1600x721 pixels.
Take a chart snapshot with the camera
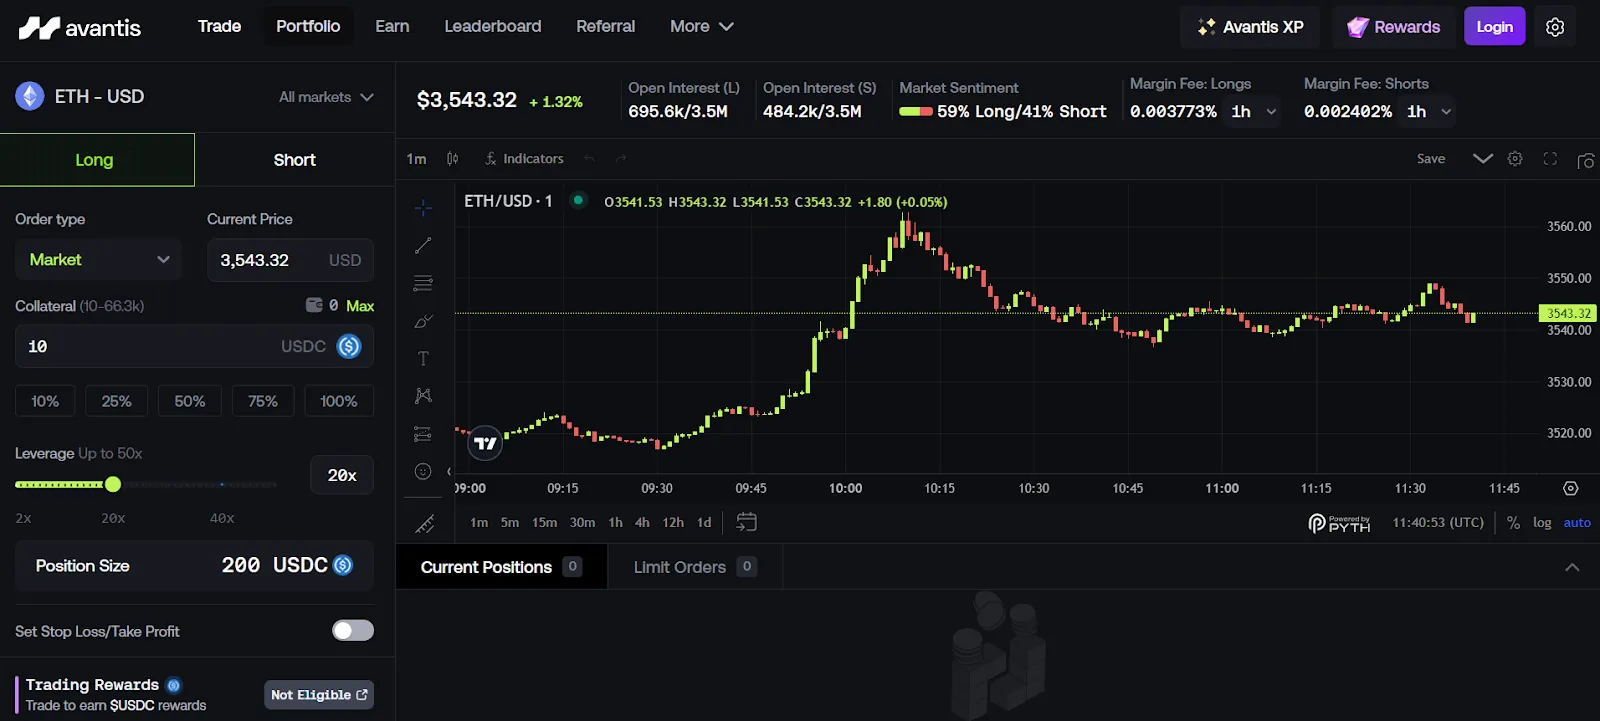(1586, 160)
